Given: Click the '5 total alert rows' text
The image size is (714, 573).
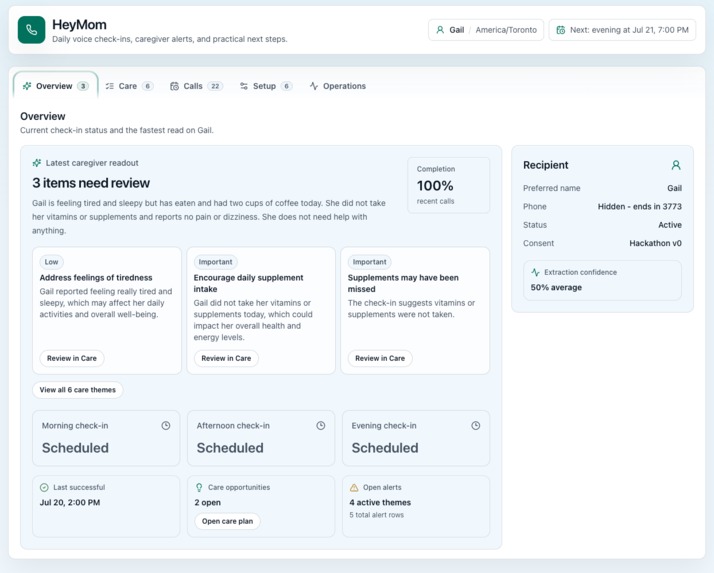Looking at the screenshot, I should click(377, 515).
